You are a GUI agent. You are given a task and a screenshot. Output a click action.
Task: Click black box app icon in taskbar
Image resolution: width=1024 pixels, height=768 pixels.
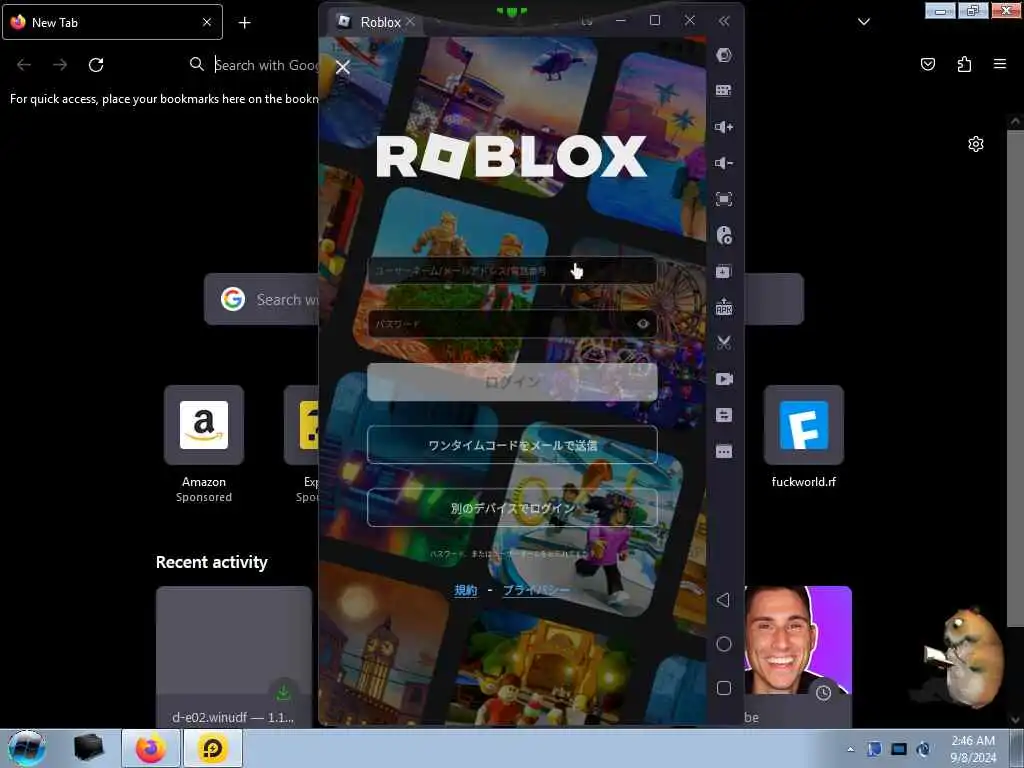pos(89,748)
